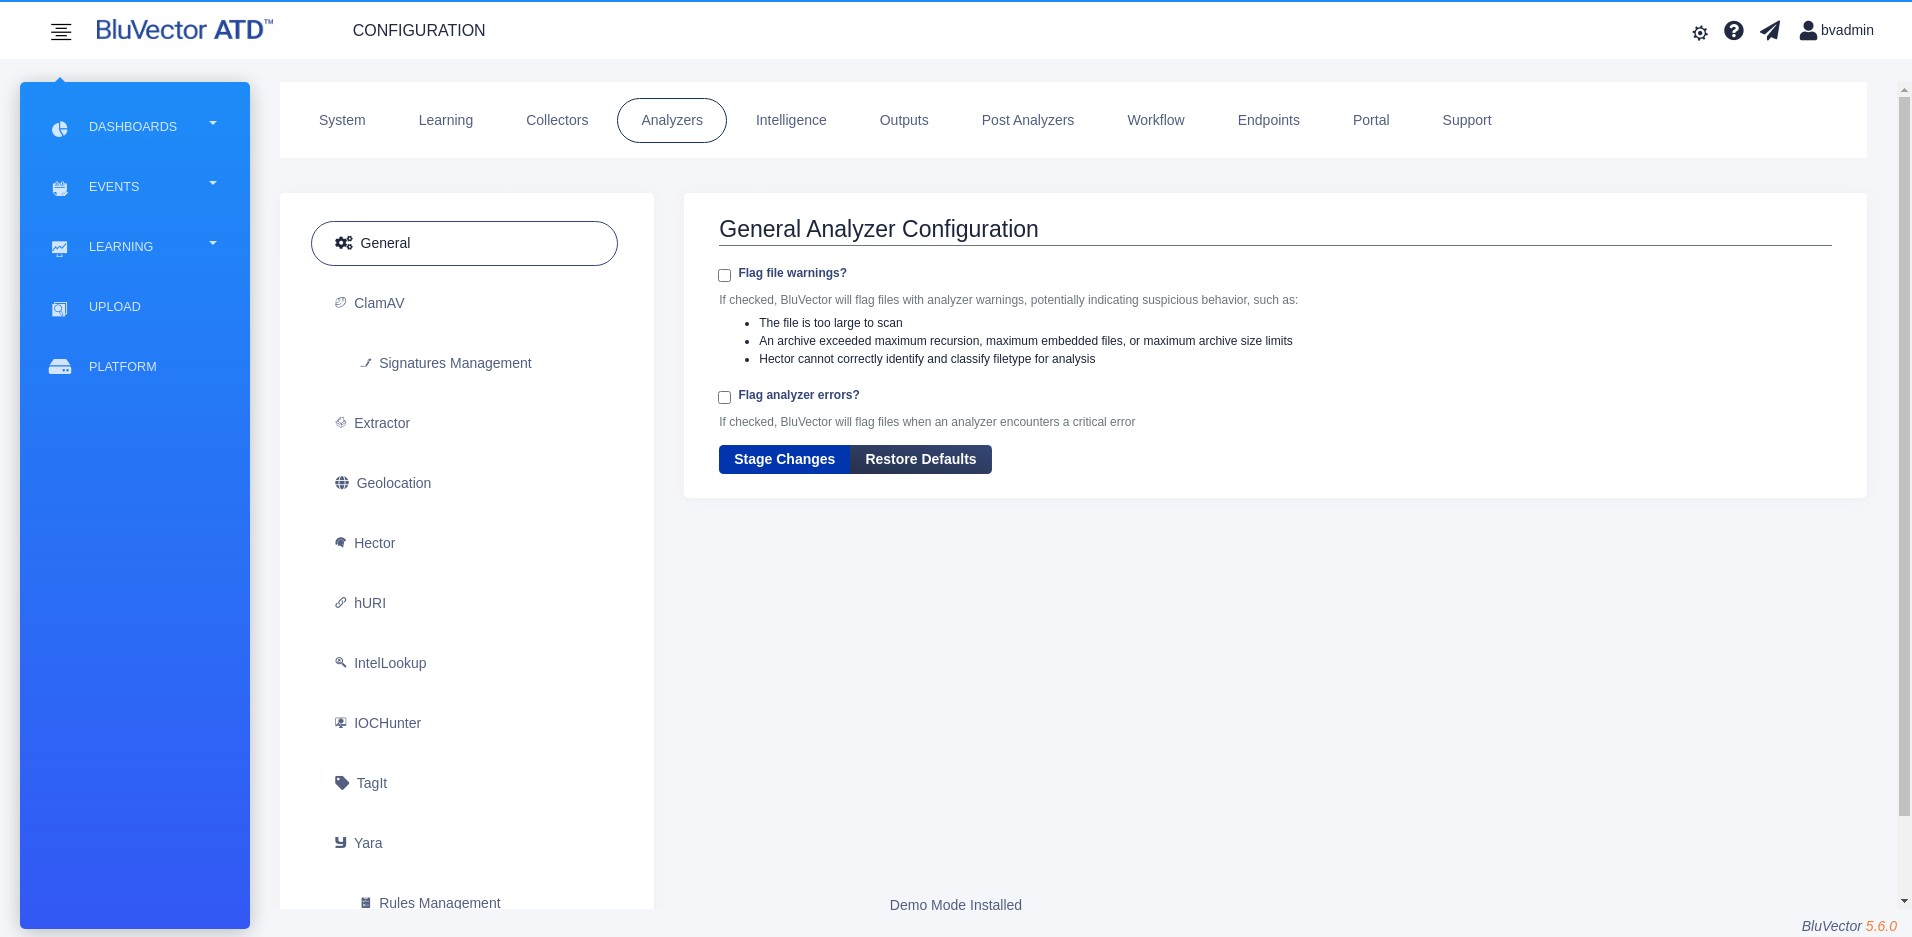The image size is (1912, 937).
Task: Click the Demo Mode Installed text
Action: coord(956,905)
